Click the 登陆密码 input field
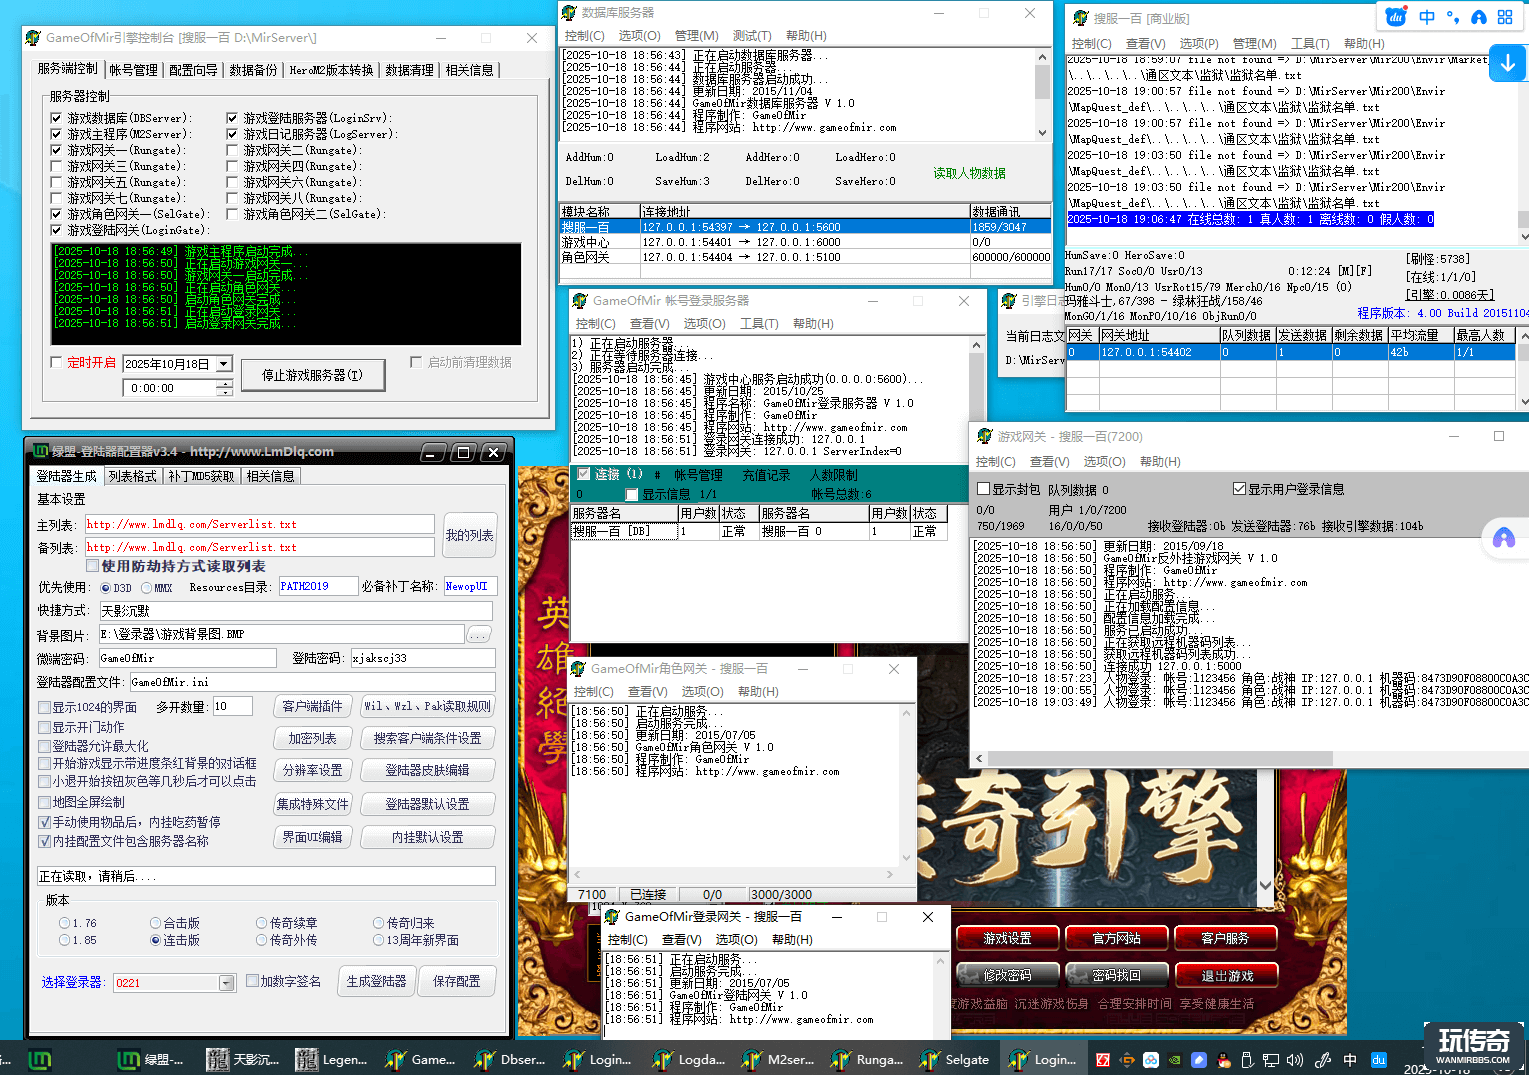The width and height of the screenshot is (1529, 1075). [x=423, y=658]
